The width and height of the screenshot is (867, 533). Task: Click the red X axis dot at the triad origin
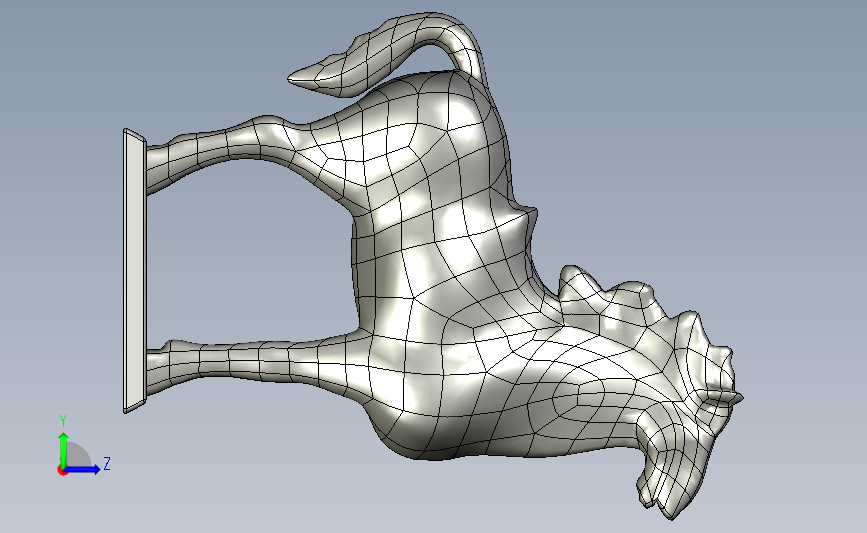[62, 471]
